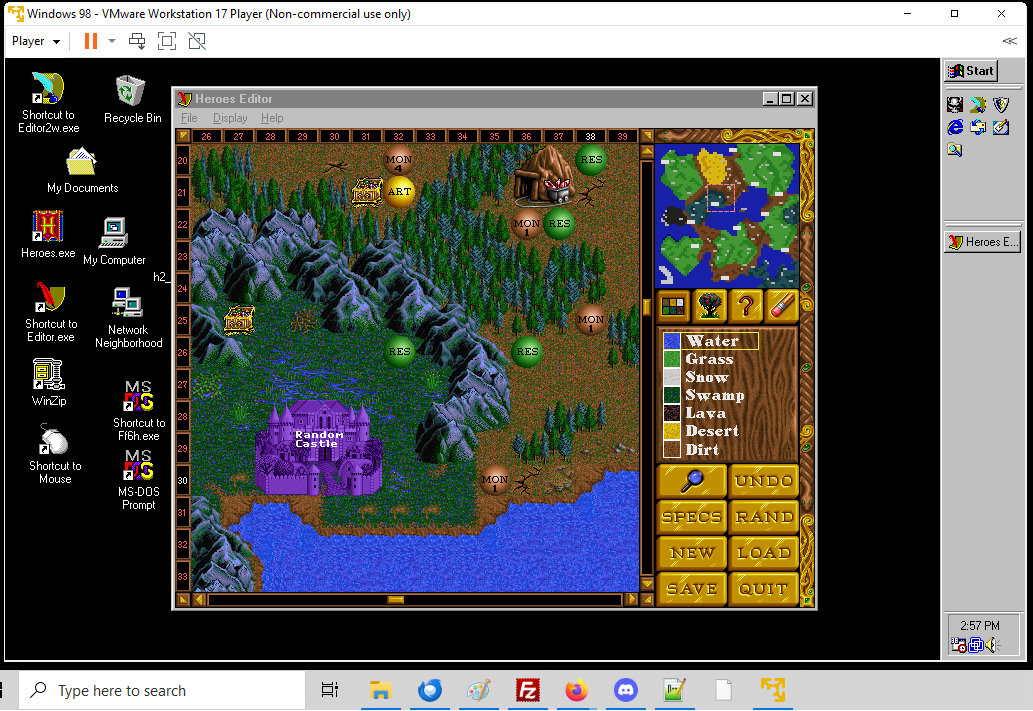This screenshot has height=711, width=1033.
Task: Expand the VMware power options arrow
Action: tap(112, 42)
